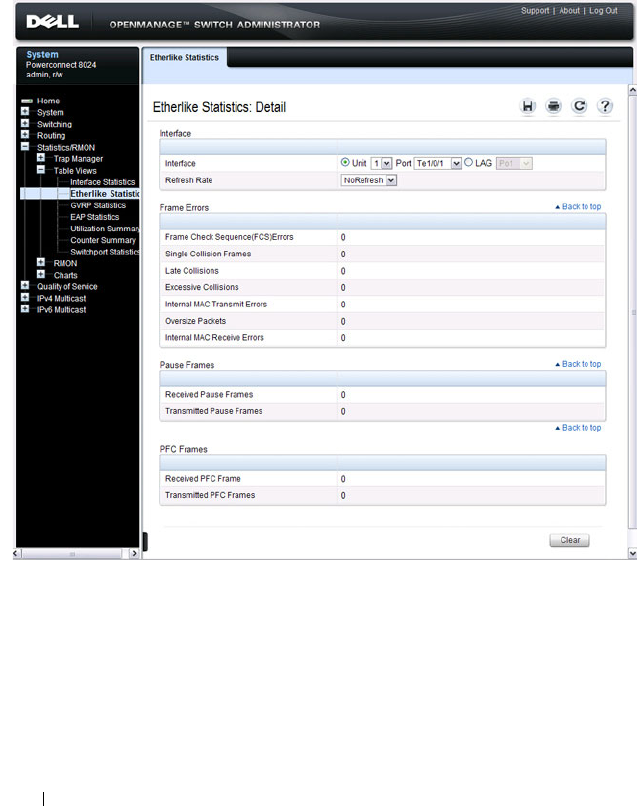Select Etherlike Statistics in the tree

pos(104,194)
